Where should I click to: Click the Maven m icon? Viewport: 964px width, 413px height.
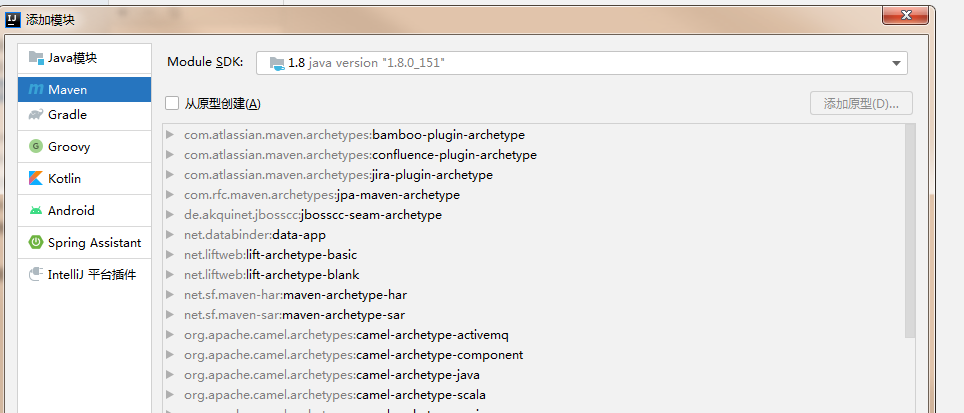click(x=36, y=90)
